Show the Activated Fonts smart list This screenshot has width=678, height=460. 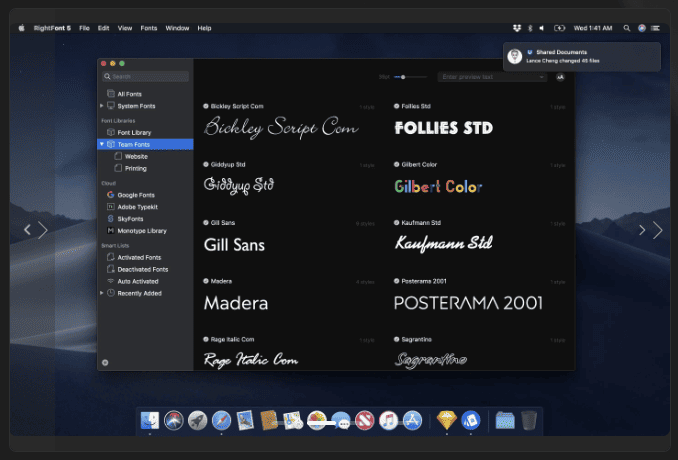139,257
